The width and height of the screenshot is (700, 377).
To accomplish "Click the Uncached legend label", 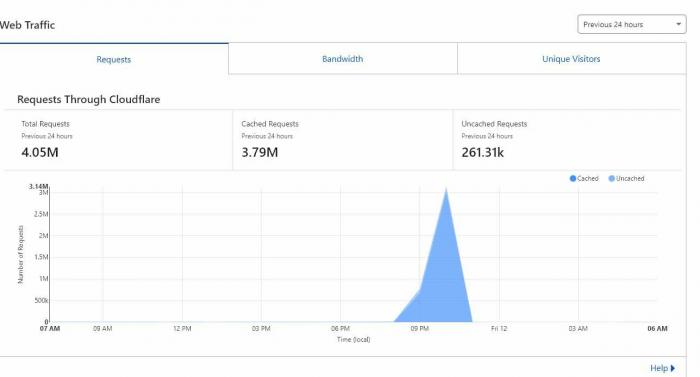I will 630,179.
